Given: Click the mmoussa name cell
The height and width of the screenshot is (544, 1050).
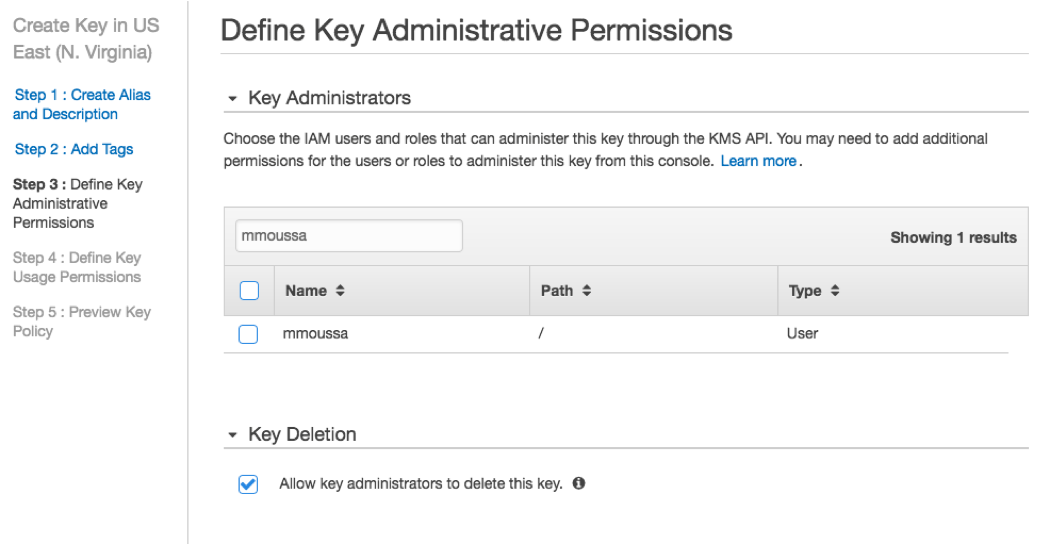Looking at the screenshot, I should point(315,334).
